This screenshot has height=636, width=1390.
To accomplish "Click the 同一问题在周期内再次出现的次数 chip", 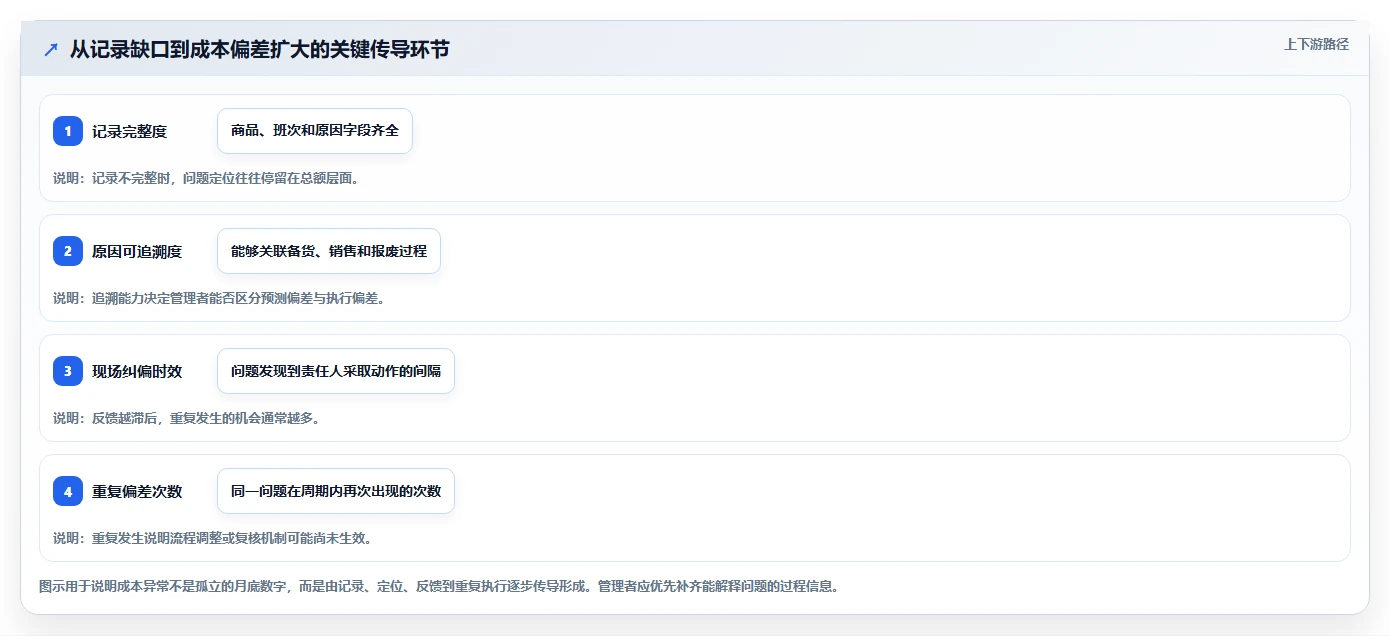I will (336, 491).
